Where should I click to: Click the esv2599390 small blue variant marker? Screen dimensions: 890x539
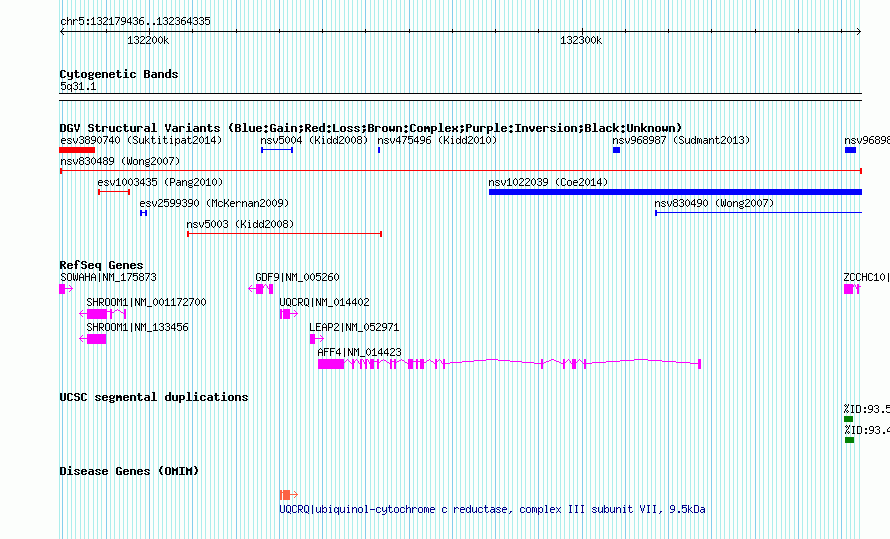click(x=144, y=213)
